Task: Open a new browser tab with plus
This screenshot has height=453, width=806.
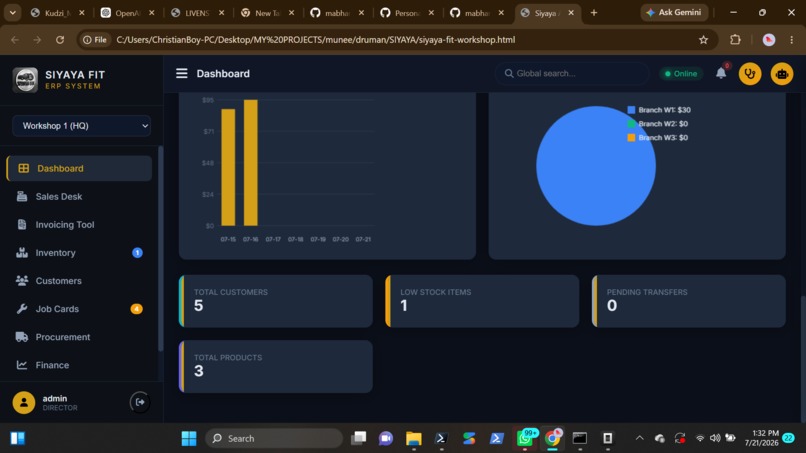Action: pos(594,13)
